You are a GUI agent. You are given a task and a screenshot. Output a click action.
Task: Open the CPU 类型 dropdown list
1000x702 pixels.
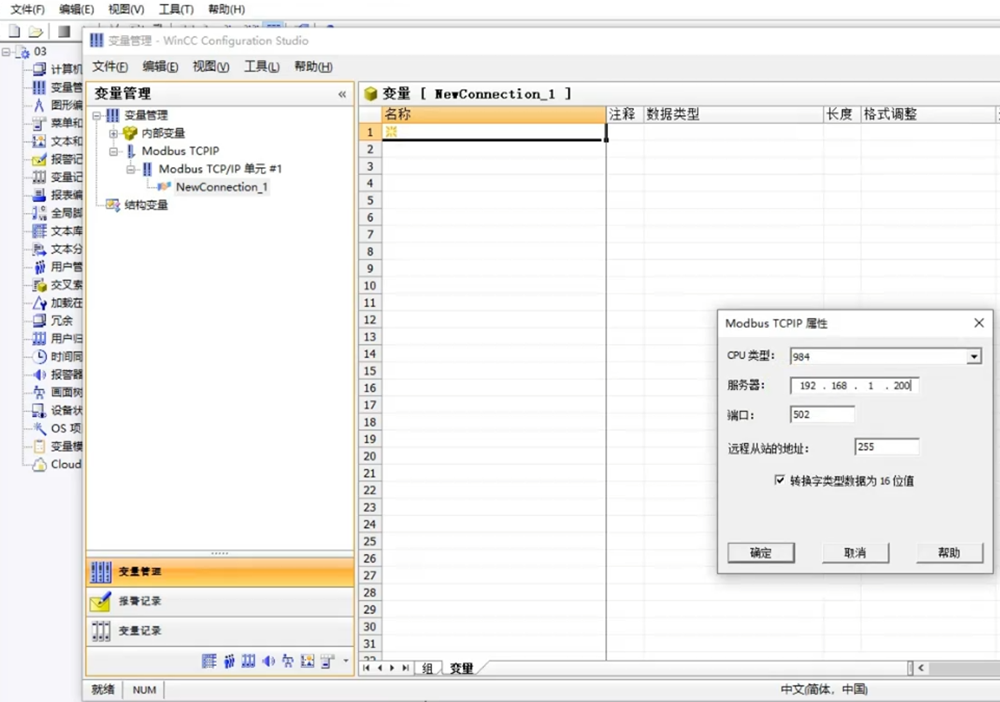pyautogui.click(x=974, y=356)
